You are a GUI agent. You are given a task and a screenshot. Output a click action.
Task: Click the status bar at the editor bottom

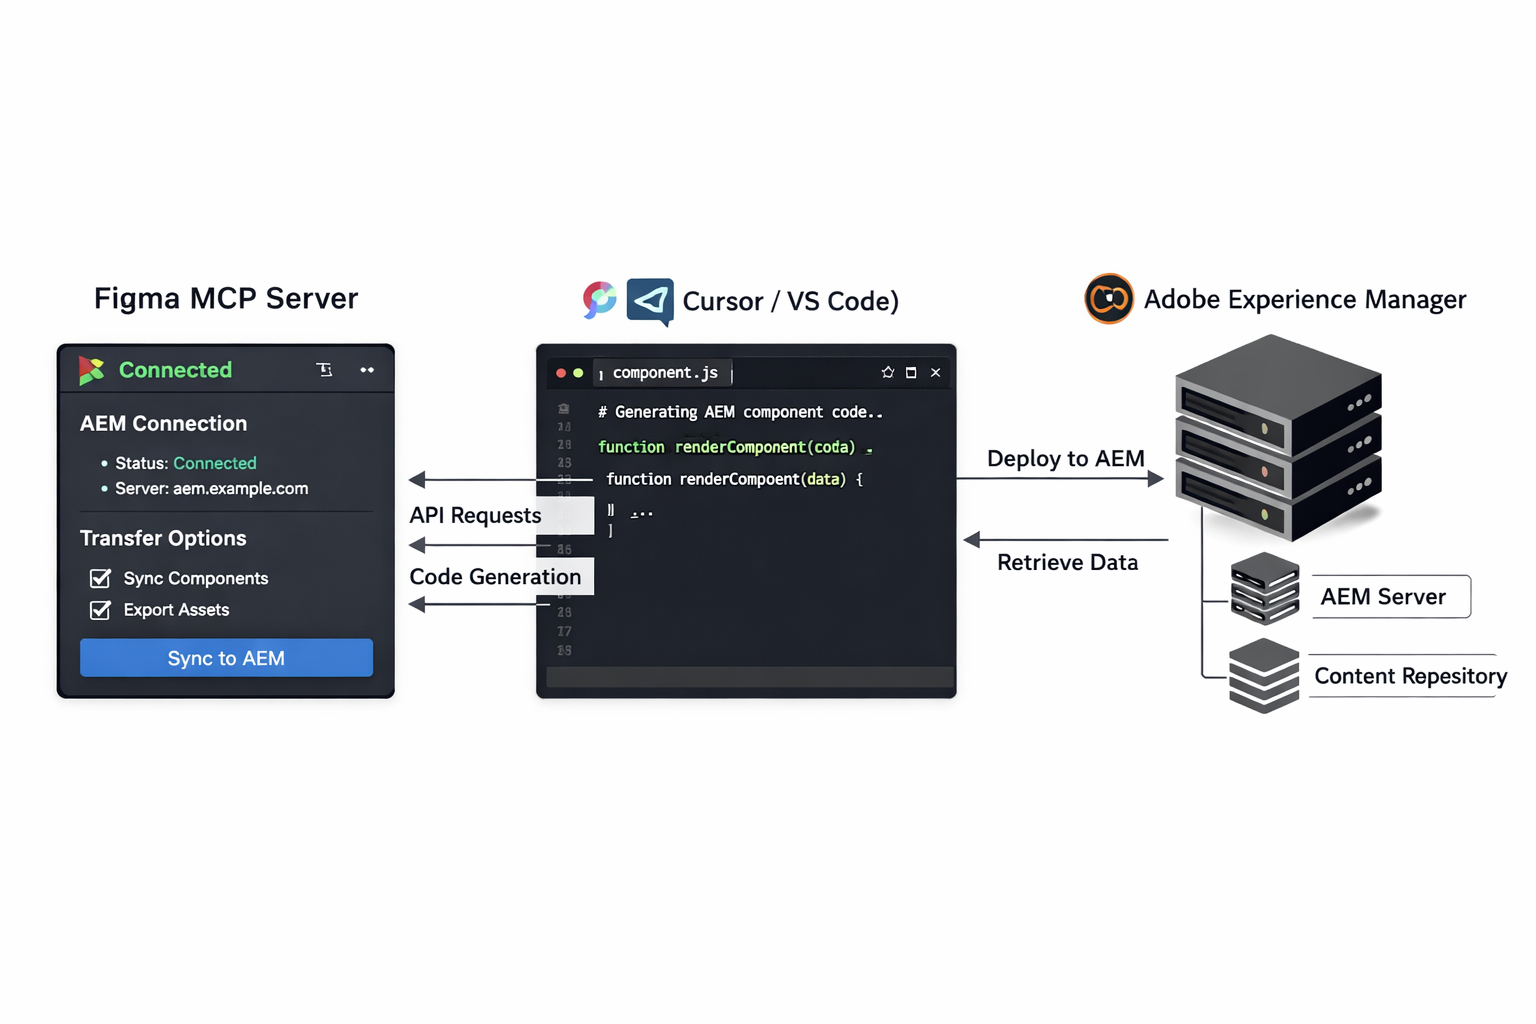point(749,677)
